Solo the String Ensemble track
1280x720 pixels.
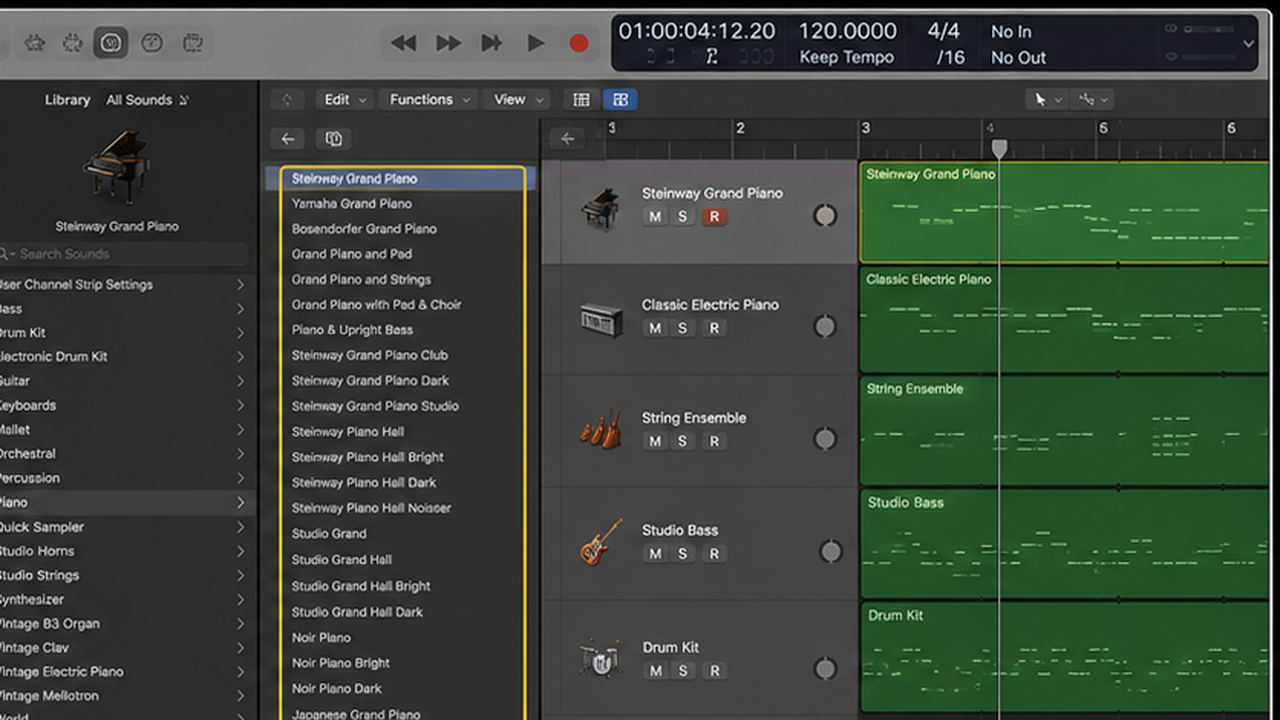pyautogui.click(x=683, y=441)
